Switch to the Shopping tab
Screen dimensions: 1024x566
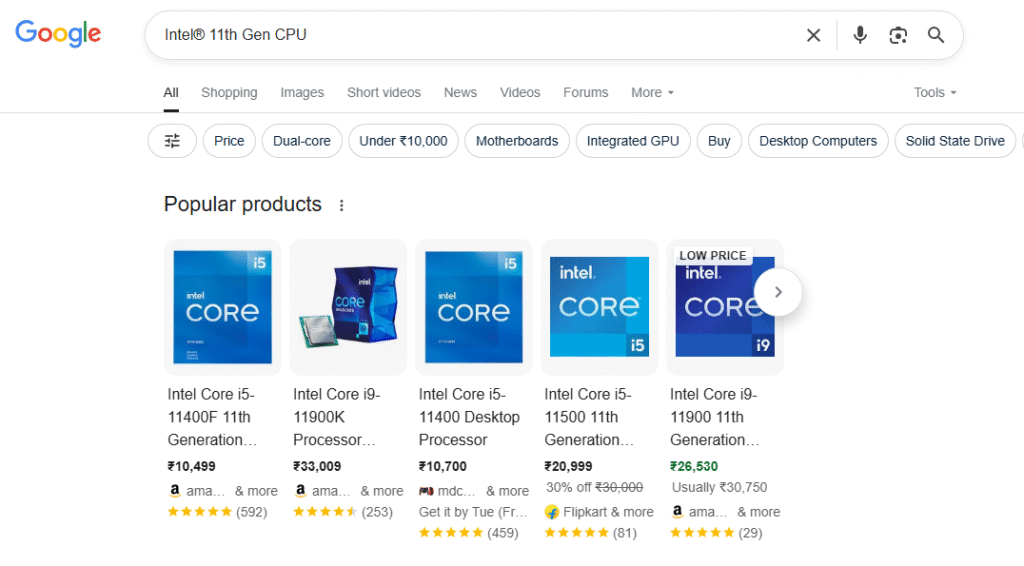coord(229,93)
